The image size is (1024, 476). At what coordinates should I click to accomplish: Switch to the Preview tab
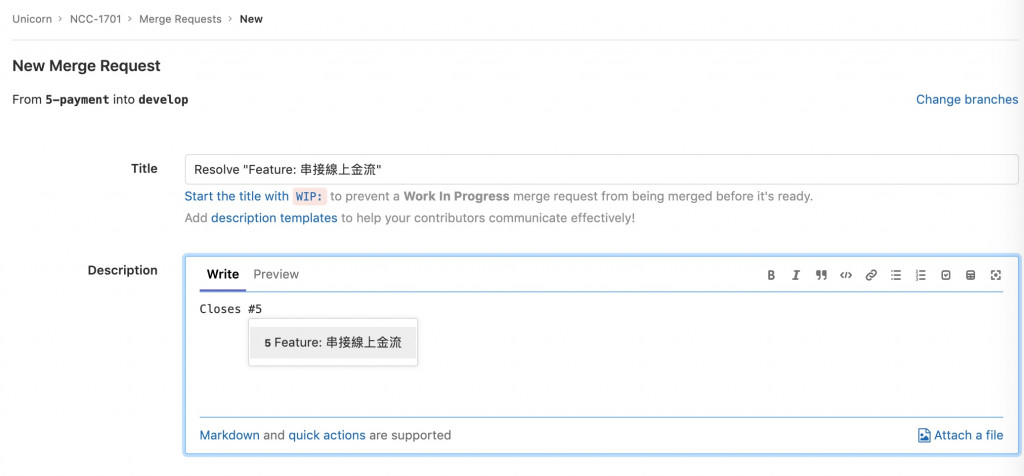coord(276,274)
